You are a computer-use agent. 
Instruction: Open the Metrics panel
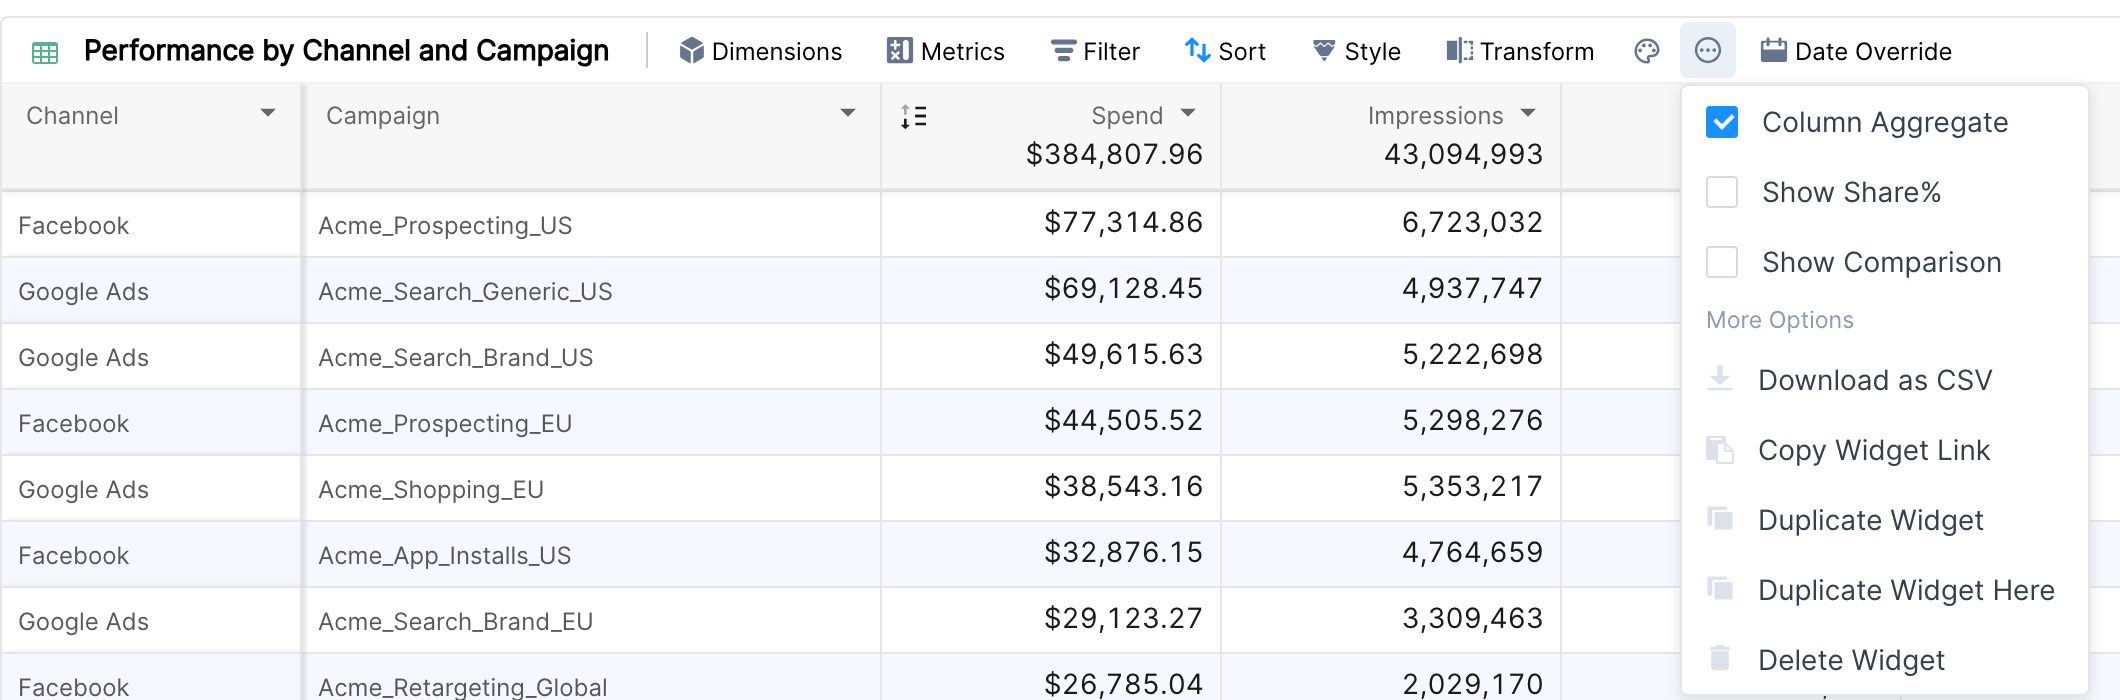(x=945, y=51)
